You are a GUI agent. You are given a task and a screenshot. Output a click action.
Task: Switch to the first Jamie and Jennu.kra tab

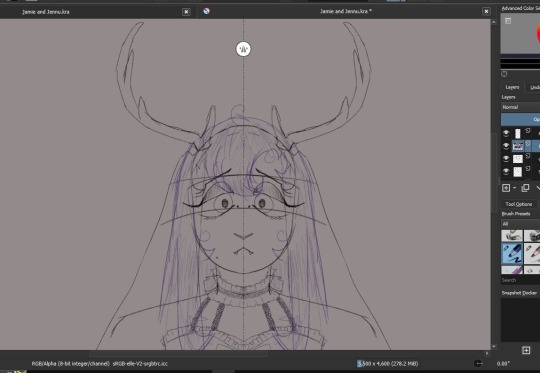tap(46, 12)
